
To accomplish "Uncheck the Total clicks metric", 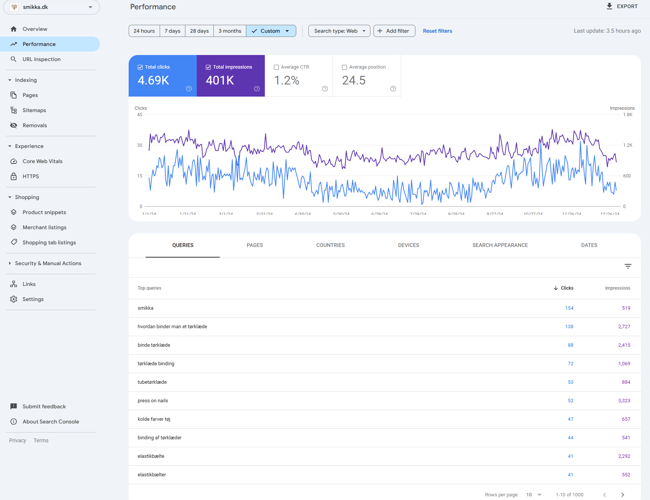I will pos(140,67).
